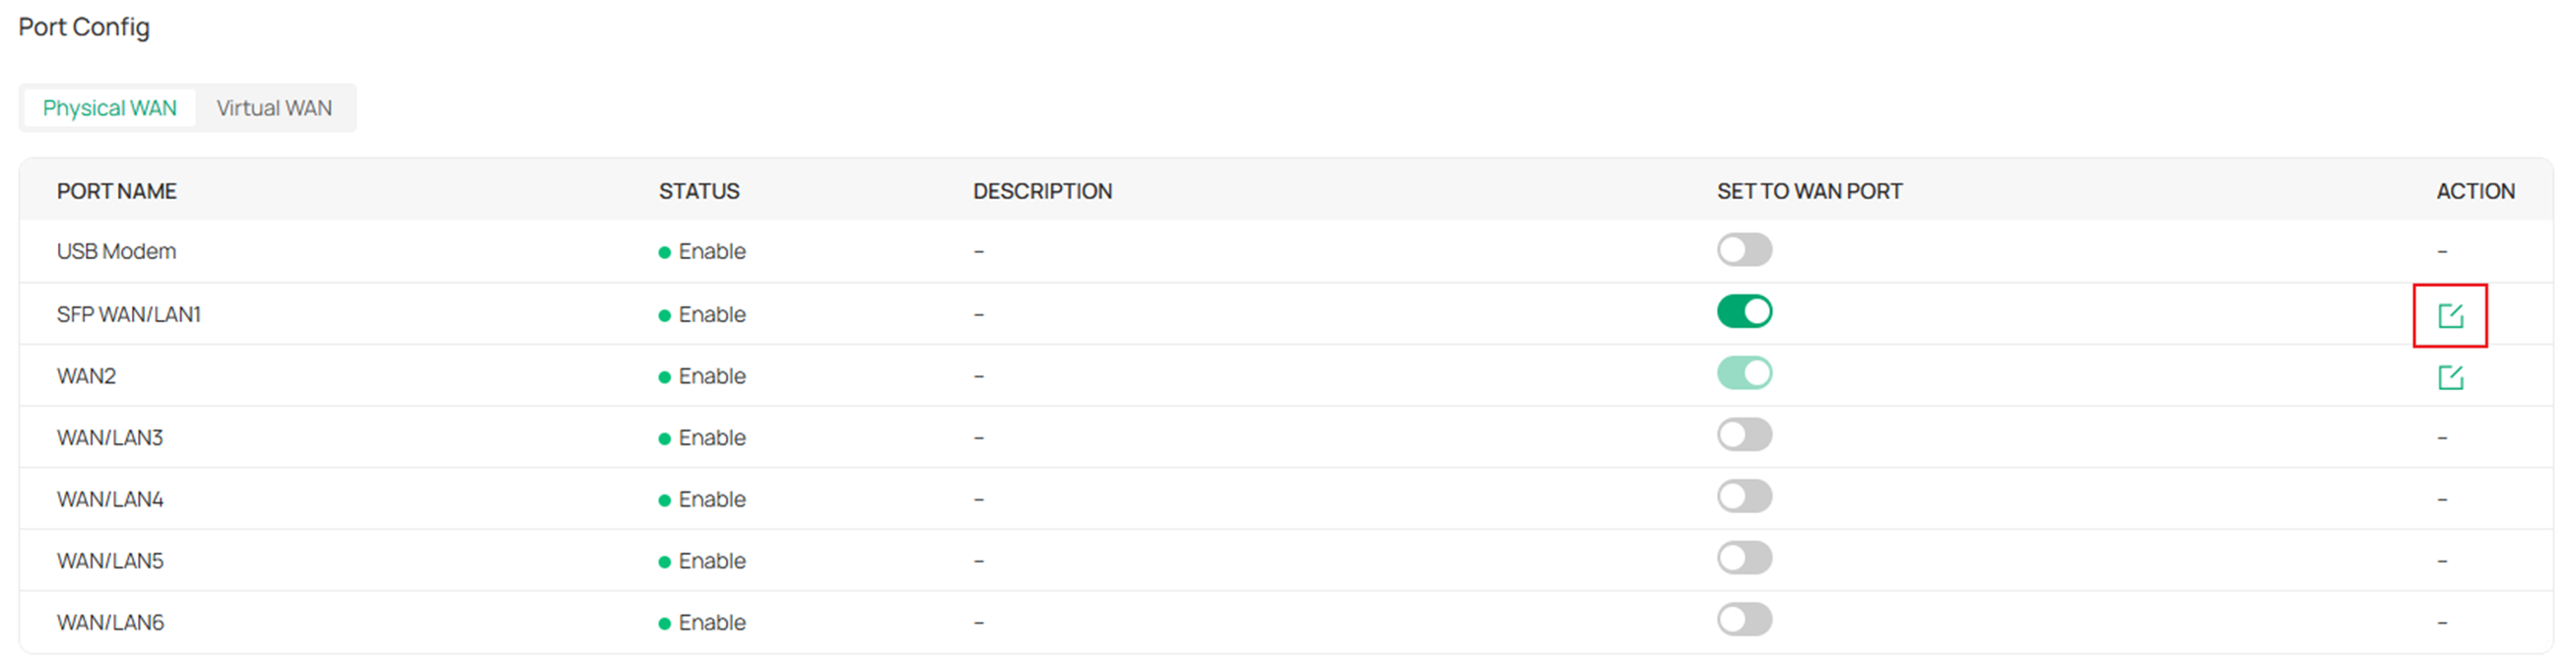Toggle Set to WAN Port for WAN/LAN6
Screen dimensions: 2576x670
1744,620
